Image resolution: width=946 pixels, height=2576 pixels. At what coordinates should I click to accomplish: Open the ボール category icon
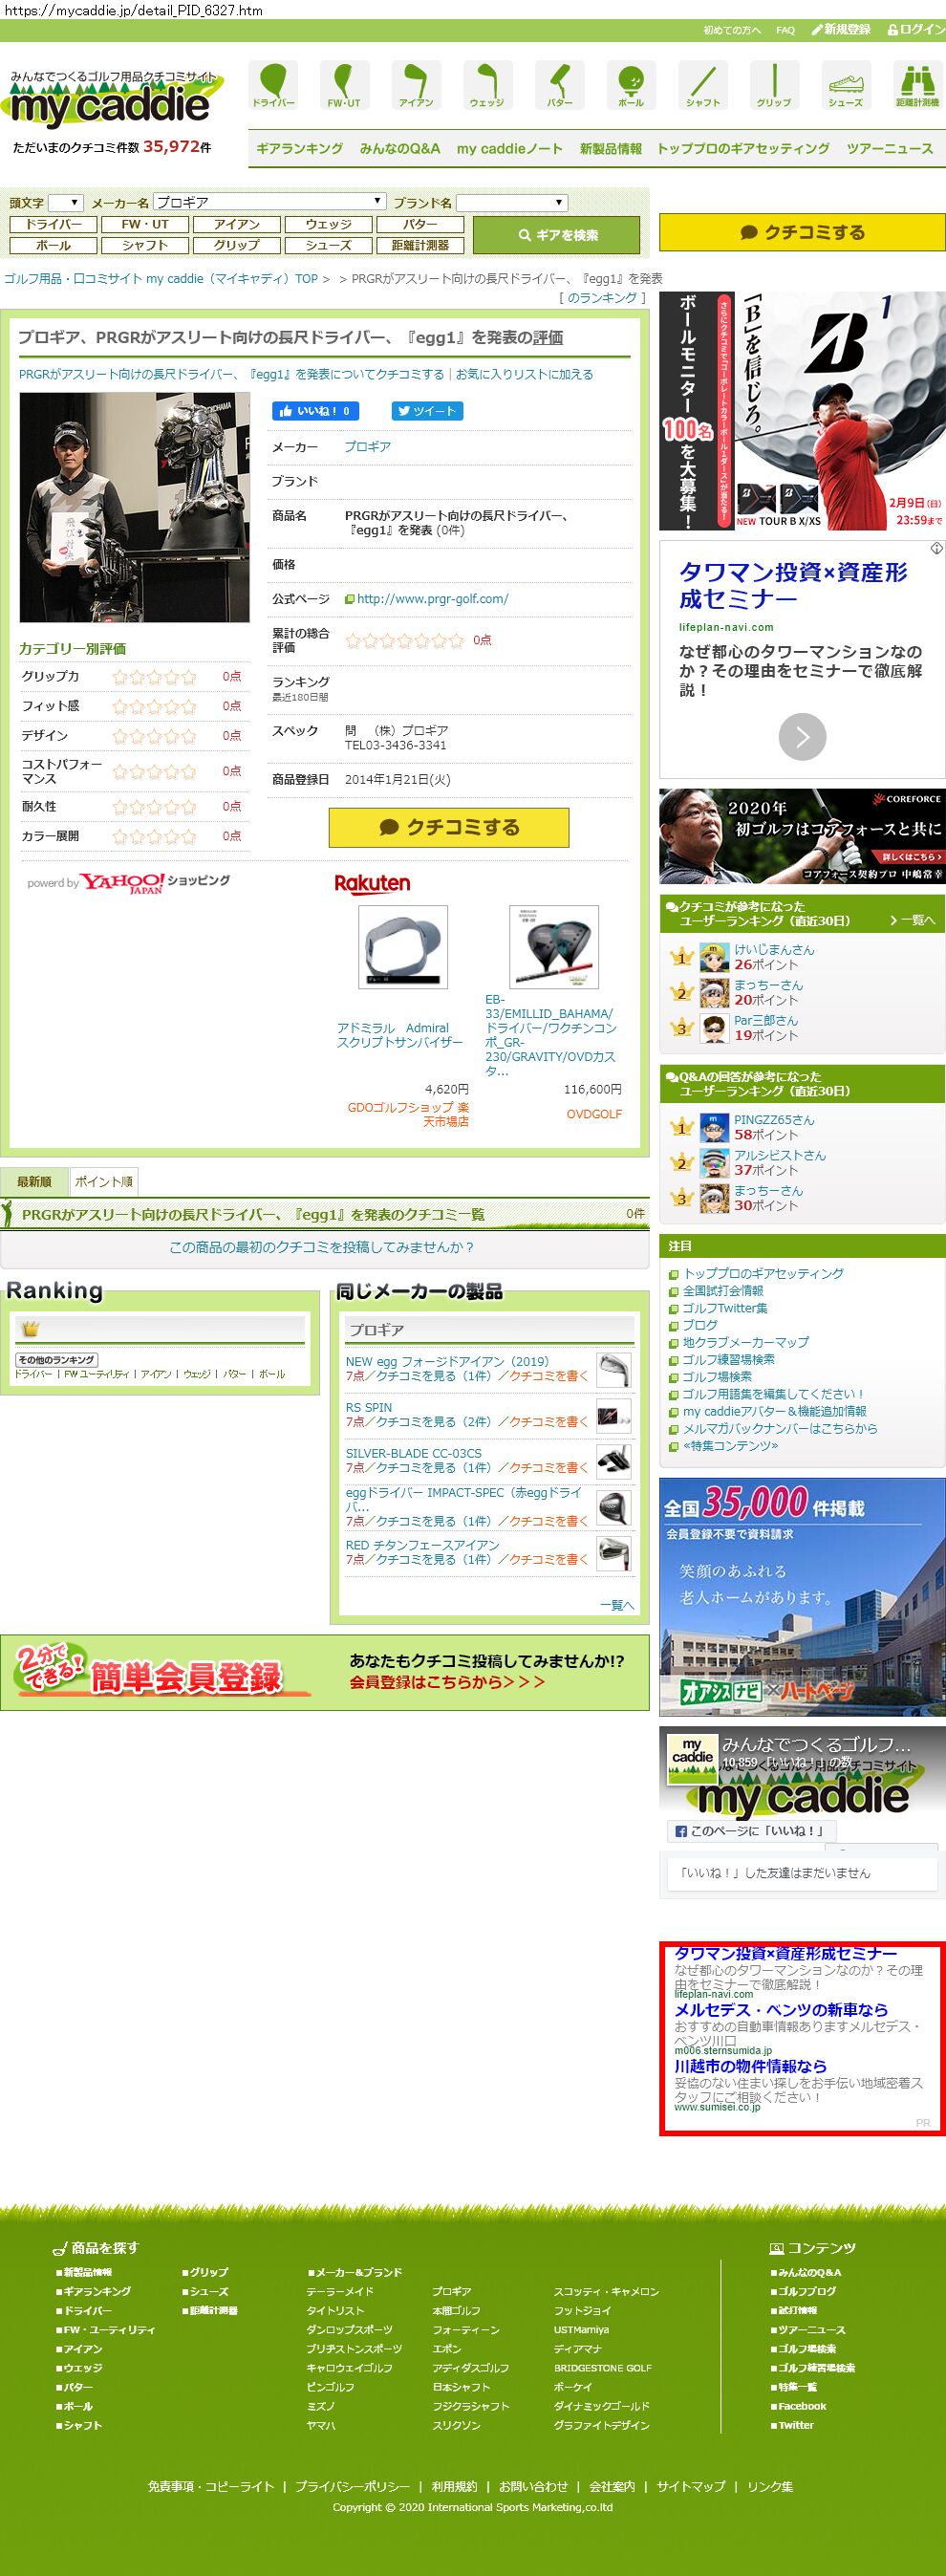[631, 84]
